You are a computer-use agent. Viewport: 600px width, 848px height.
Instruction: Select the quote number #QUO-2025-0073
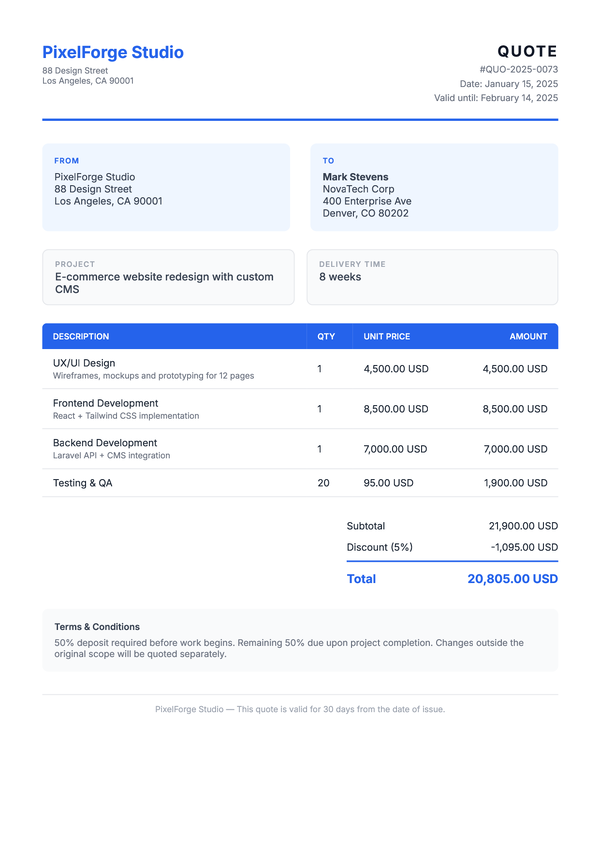518,70
